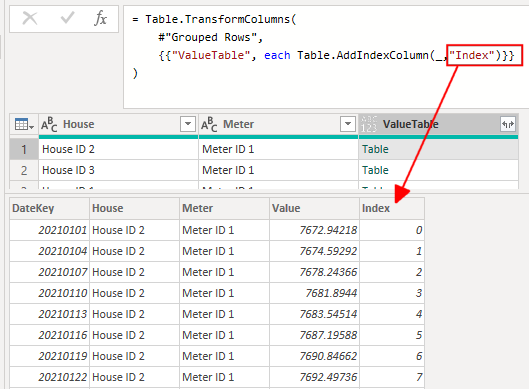Viewport: 529px width, 389px height.
Task: Click the DateKey preview column header
Action: tap(50, 209)
